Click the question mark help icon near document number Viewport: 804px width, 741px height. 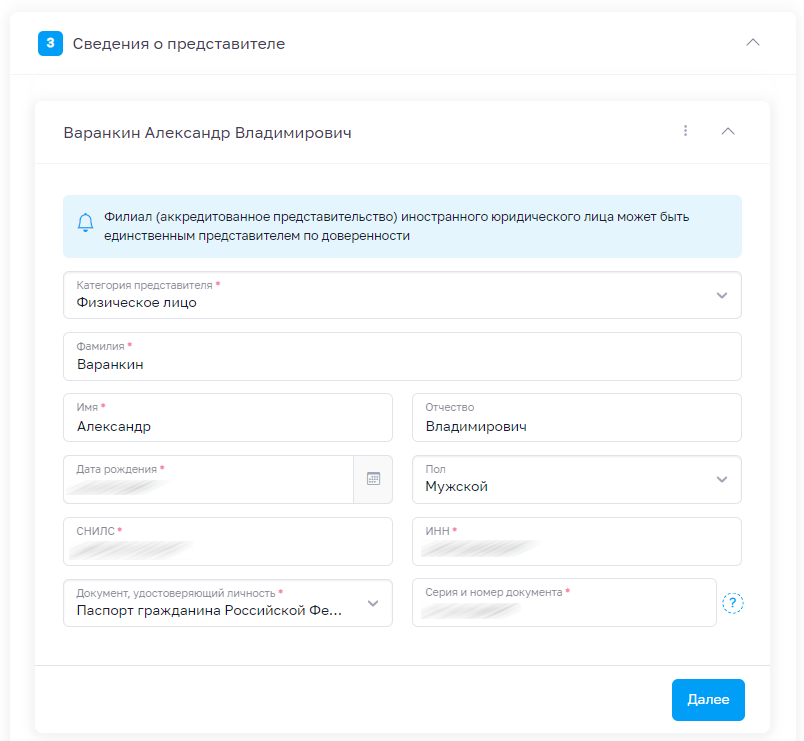click(x=735, y=603)
